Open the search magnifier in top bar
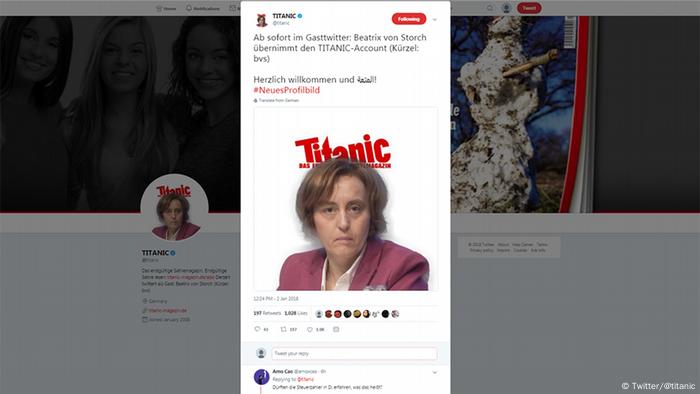Viewport: 700px width, 394px height. click(x=490, y=8)
